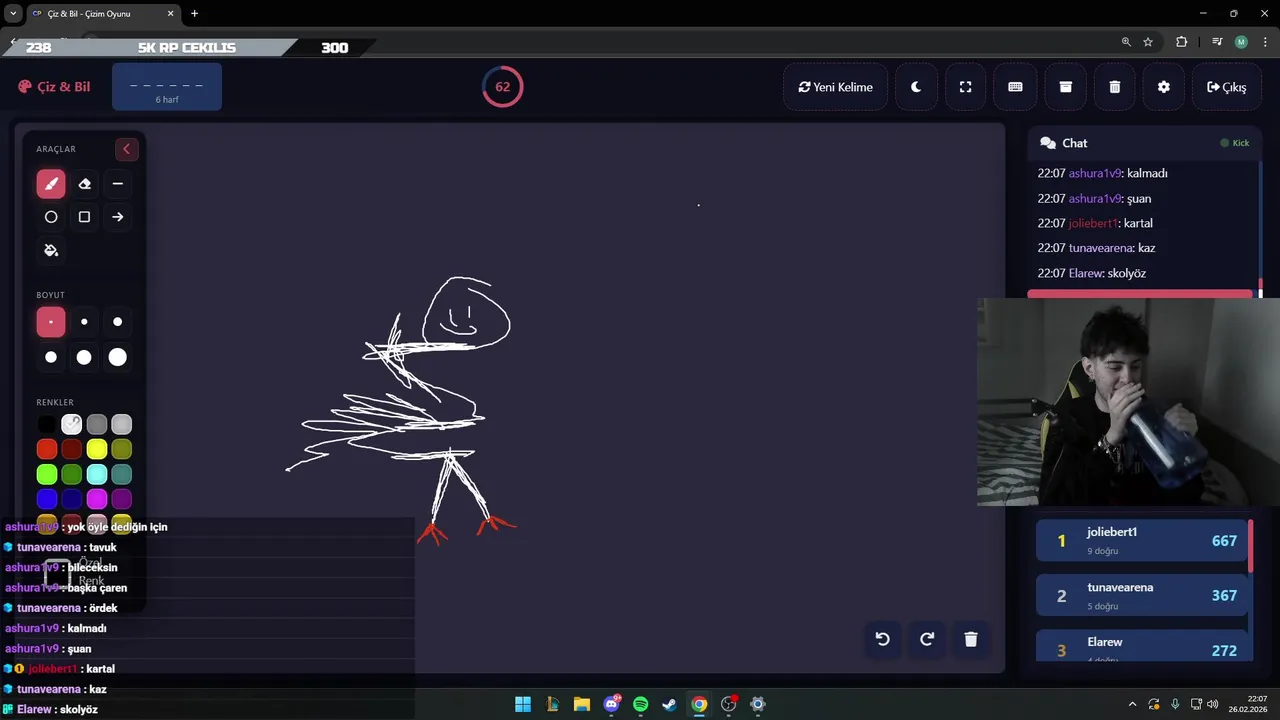This screenshot has width=1280, height=720.
Task: Pick the yellow color swatch
Action: 97,449
